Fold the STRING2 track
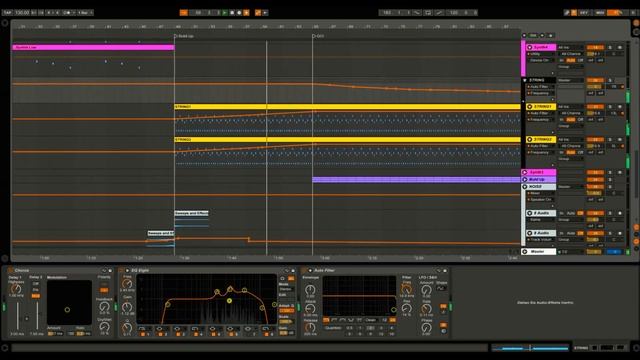Image resolution: width=640 pixels, height=360 pixels. (530, 140)
